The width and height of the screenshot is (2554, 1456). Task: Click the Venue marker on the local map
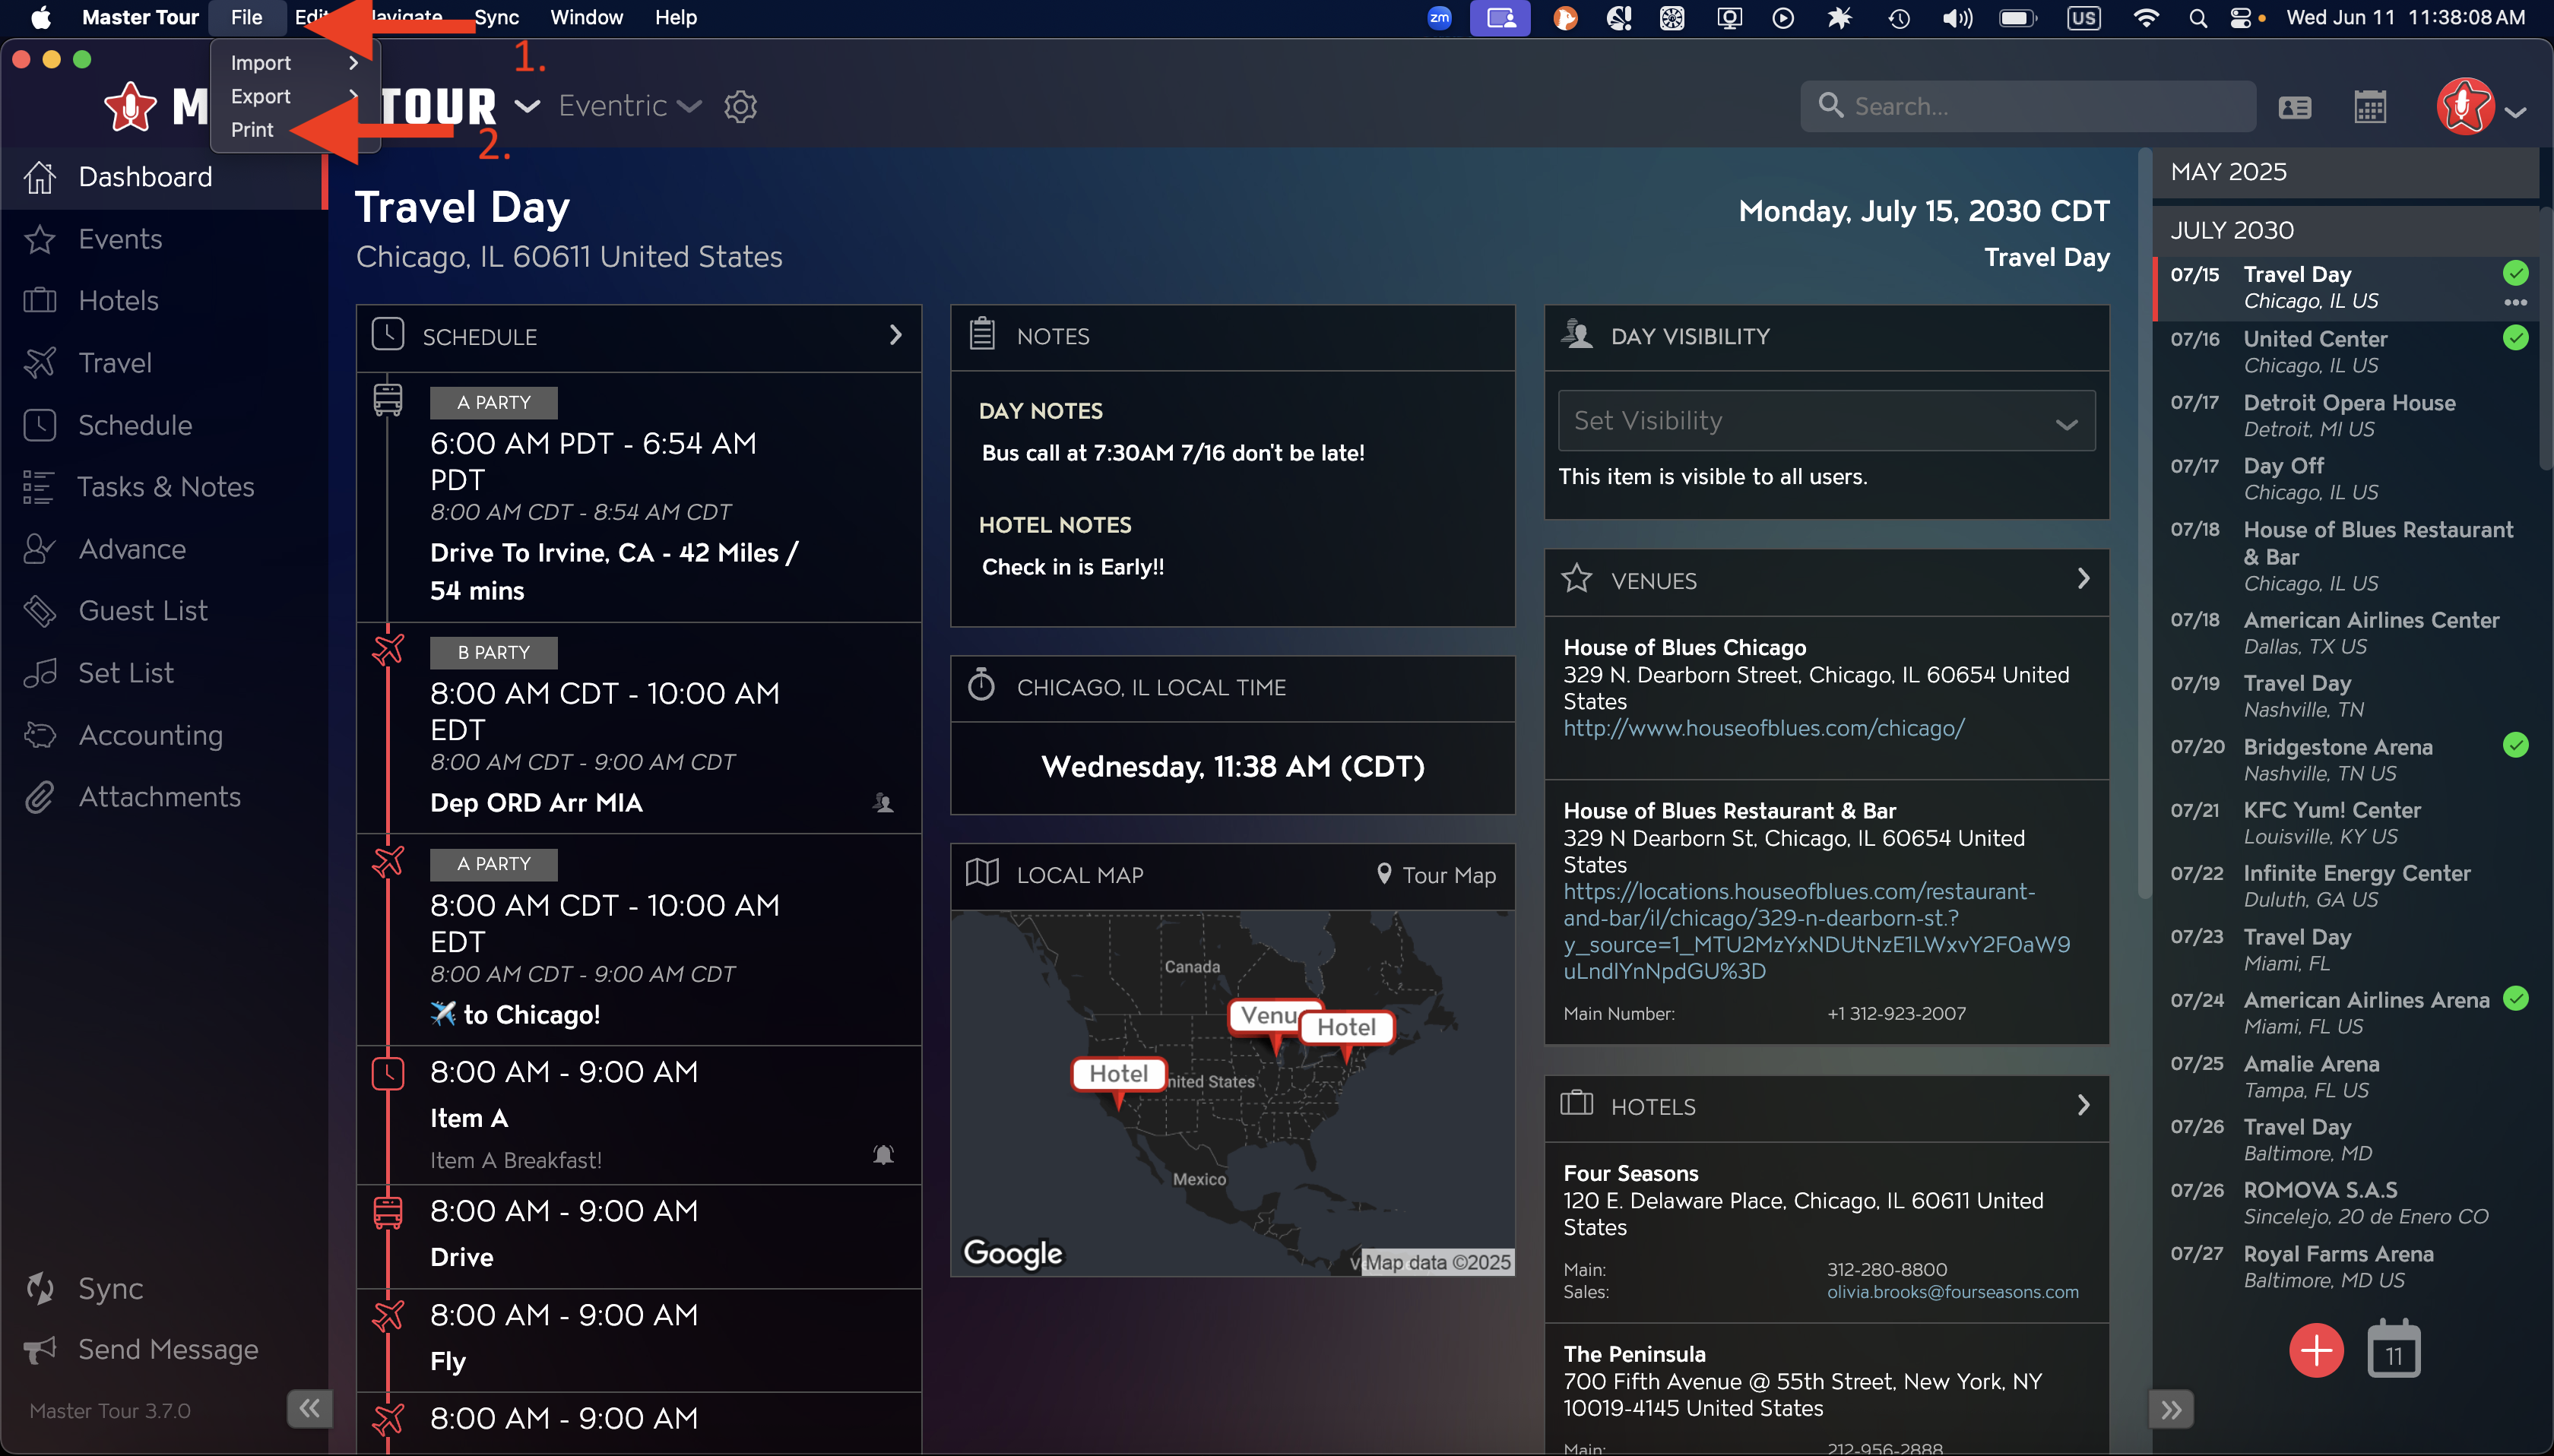(1272, 1016)
